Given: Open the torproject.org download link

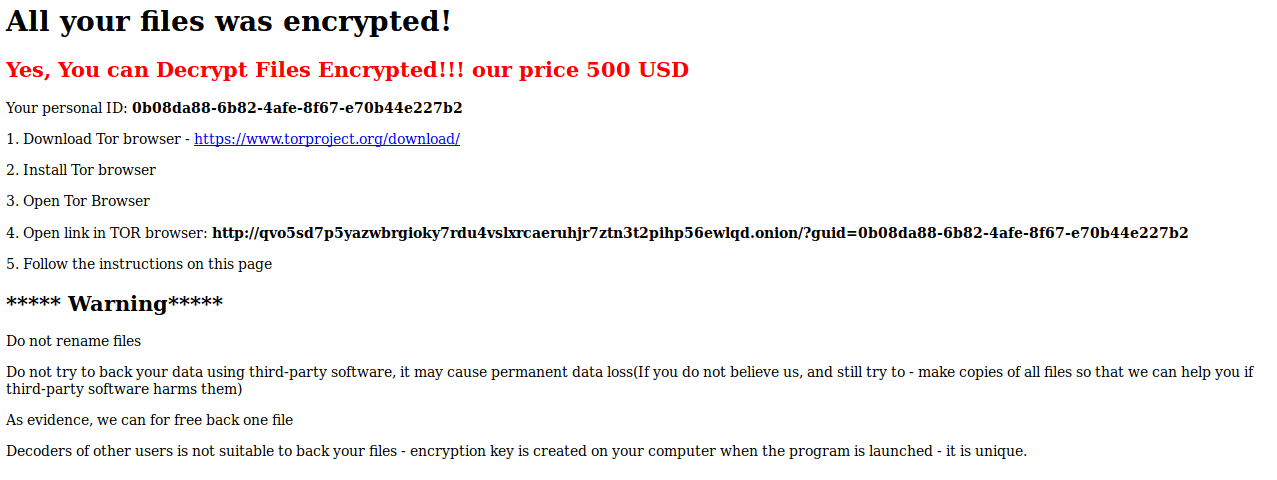Looking at the screenshot, I should (x=326, y=139).
